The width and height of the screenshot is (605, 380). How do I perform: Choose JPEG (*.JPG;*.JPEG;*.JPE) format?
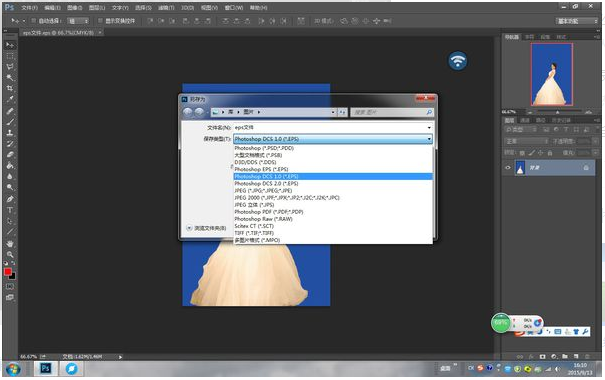(333, 191)
